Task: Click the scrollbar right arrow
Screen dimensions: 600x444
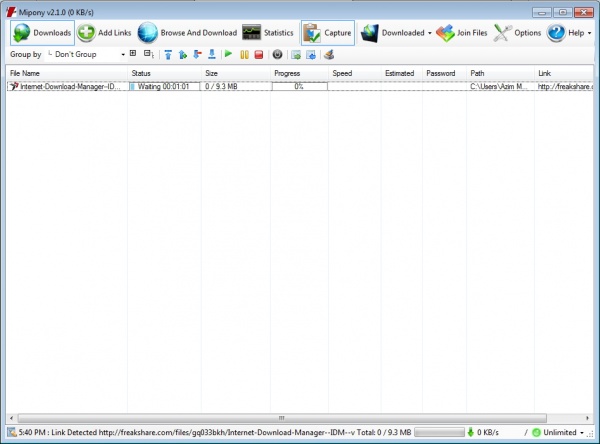Action: pyautogui.click(x=587, y=418)
